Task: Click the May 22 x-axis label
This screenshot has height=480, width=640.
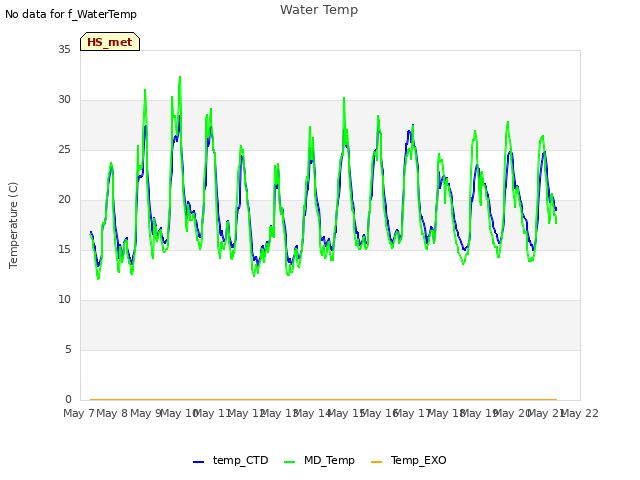Action: (580, 413)
